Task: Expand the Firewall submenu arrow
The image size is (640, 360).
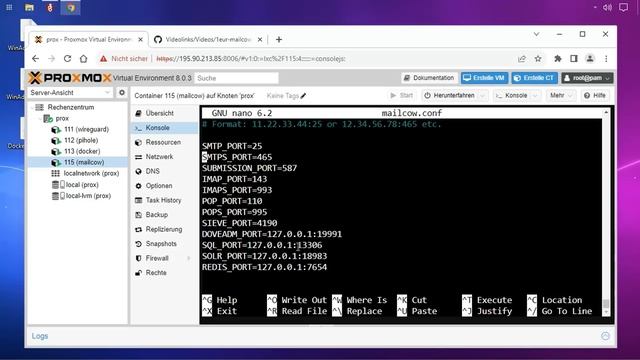Action: (189, 258)
